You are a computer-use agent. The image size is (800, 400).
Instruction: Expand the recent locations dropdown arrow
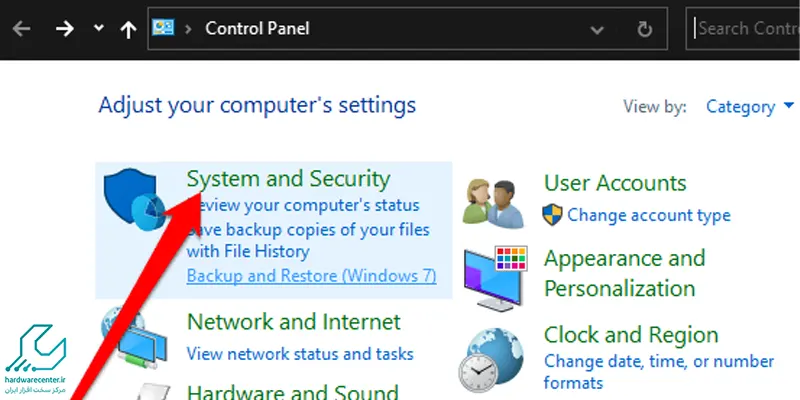[x=98, y=28]
